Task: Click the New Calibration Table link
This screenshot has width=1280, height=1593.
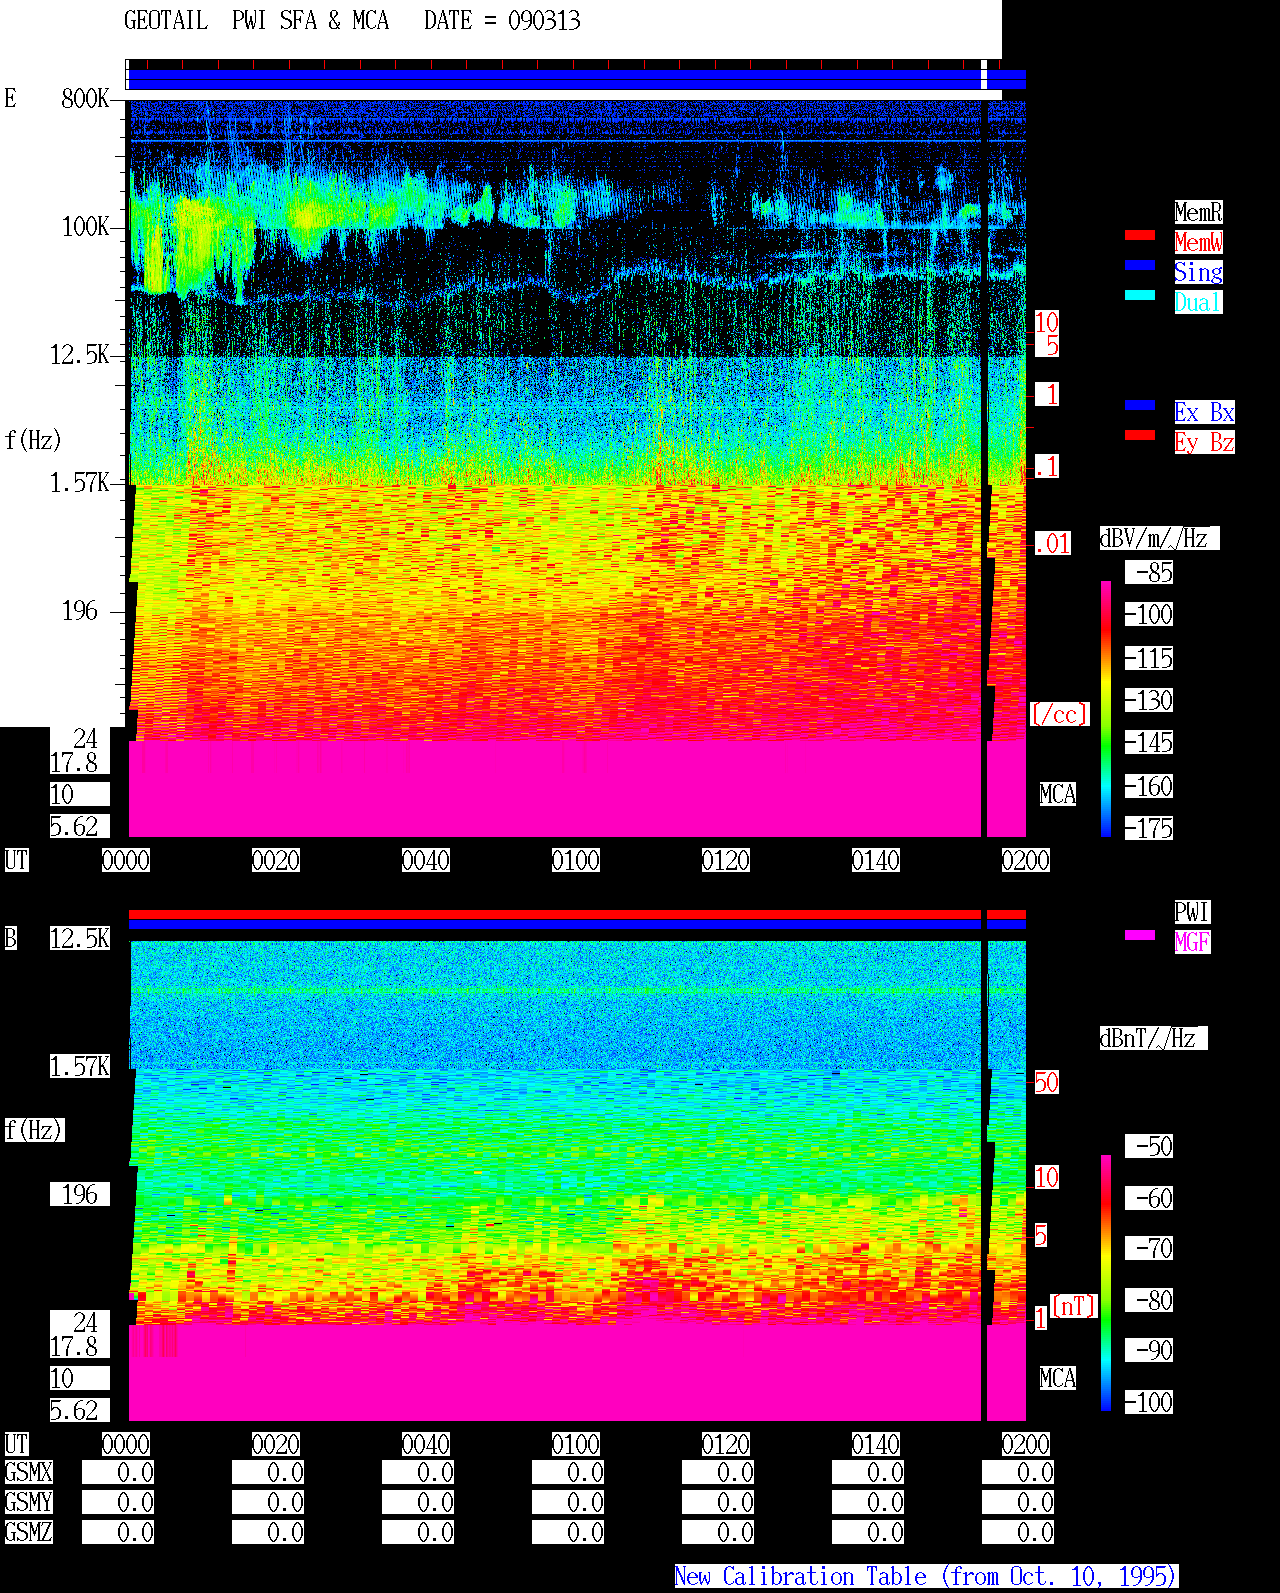Action: pos(926,1576)
